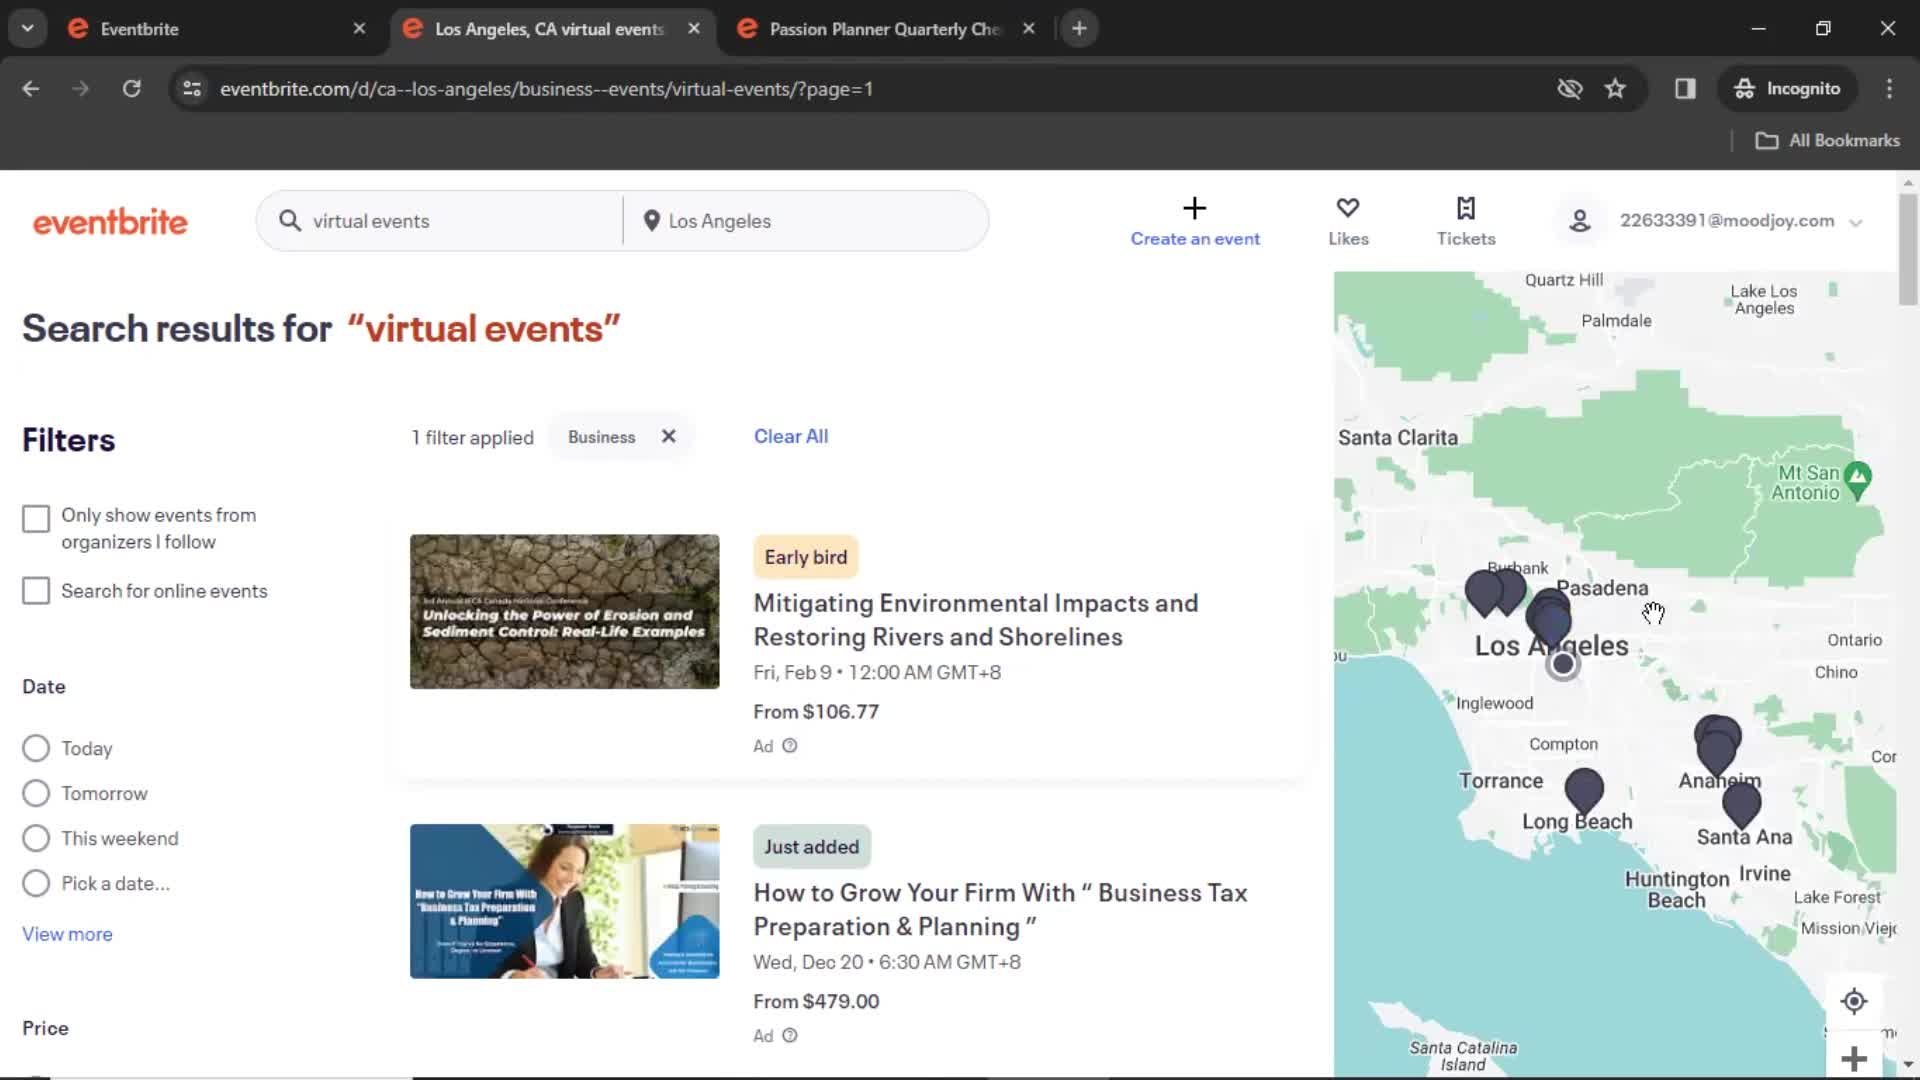Click 'Clear All' filters link
1920x1080 pixels.
790,435
